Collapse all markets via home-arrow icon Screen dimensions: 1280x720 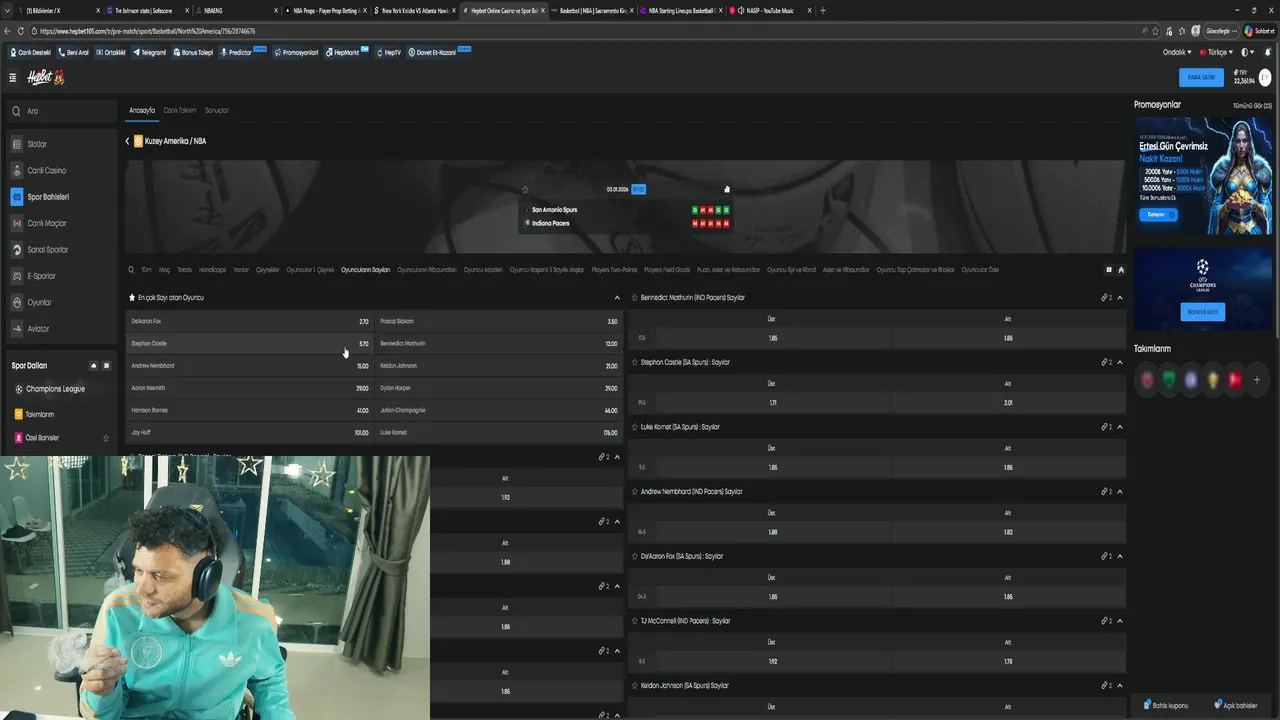(x=1121, y=269)
